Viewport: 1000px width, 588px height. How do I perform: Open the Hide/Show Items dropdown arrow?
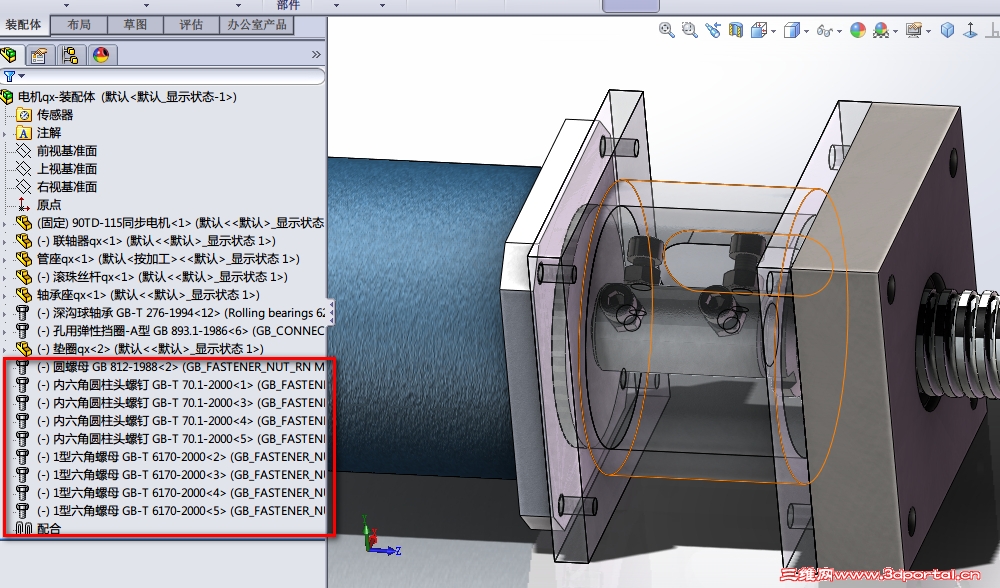(839, 31)
